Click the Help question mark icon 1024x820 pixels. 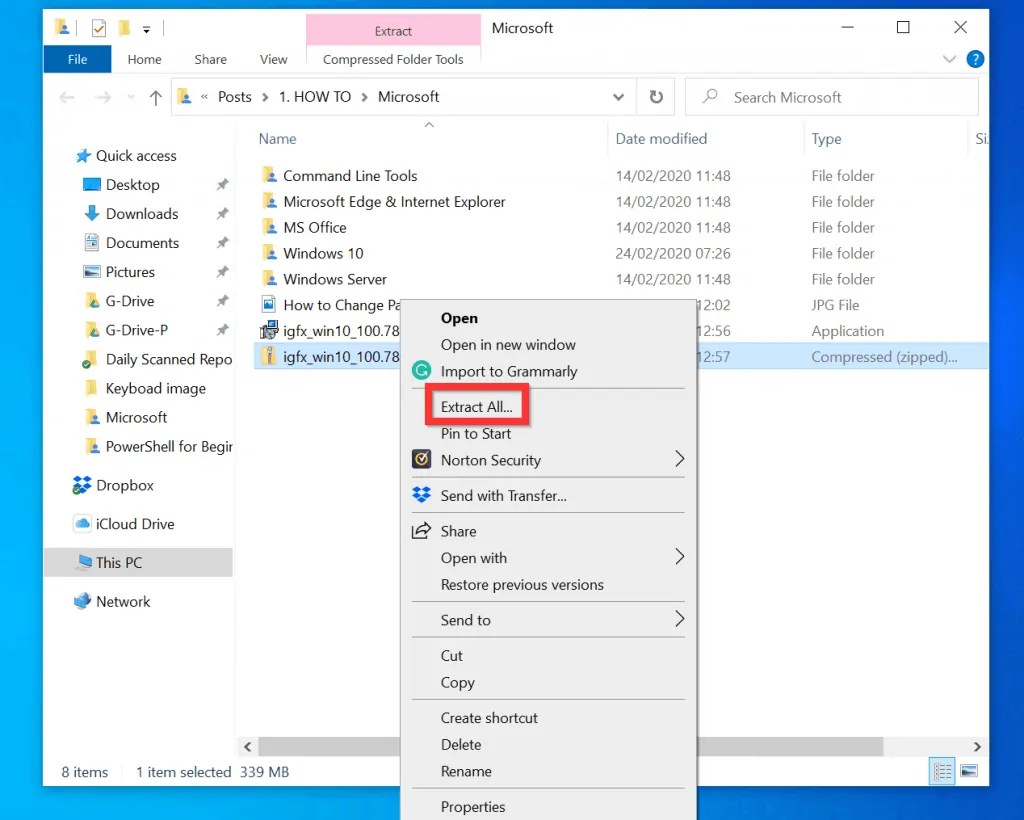pos(974,59)
